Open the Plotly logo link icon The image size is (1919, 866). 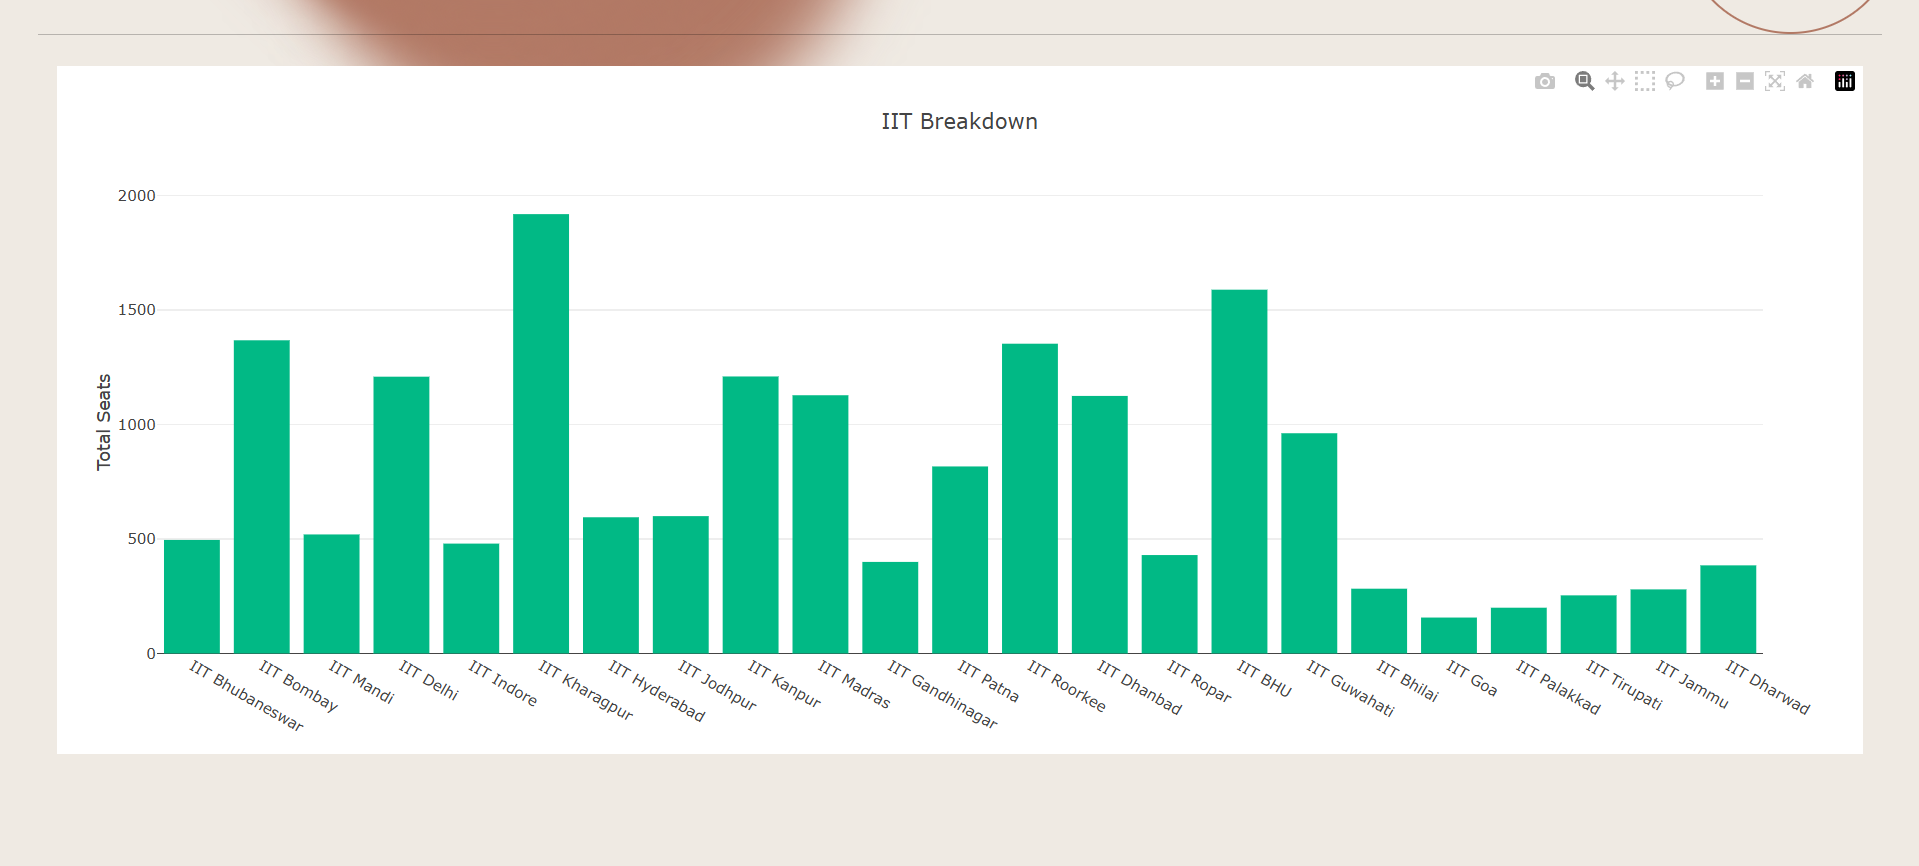pos(1845,81)
